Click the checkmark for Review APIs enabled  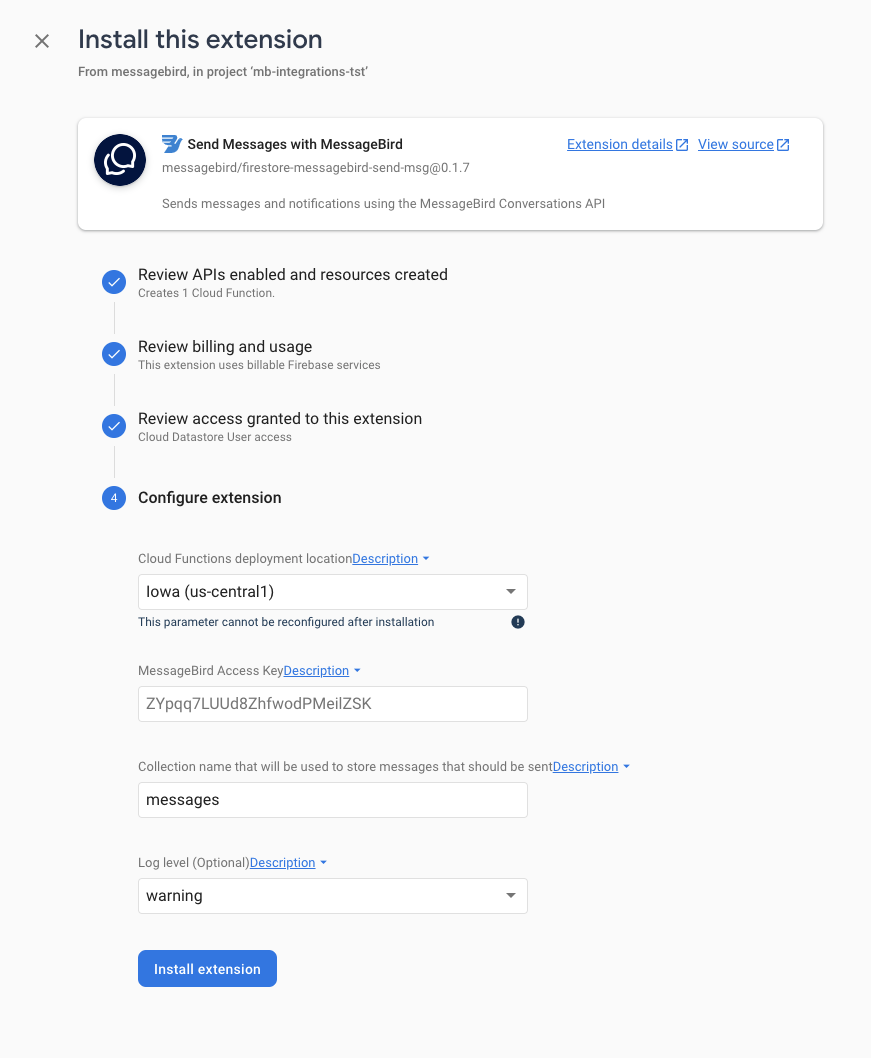[x=114, y=282]
